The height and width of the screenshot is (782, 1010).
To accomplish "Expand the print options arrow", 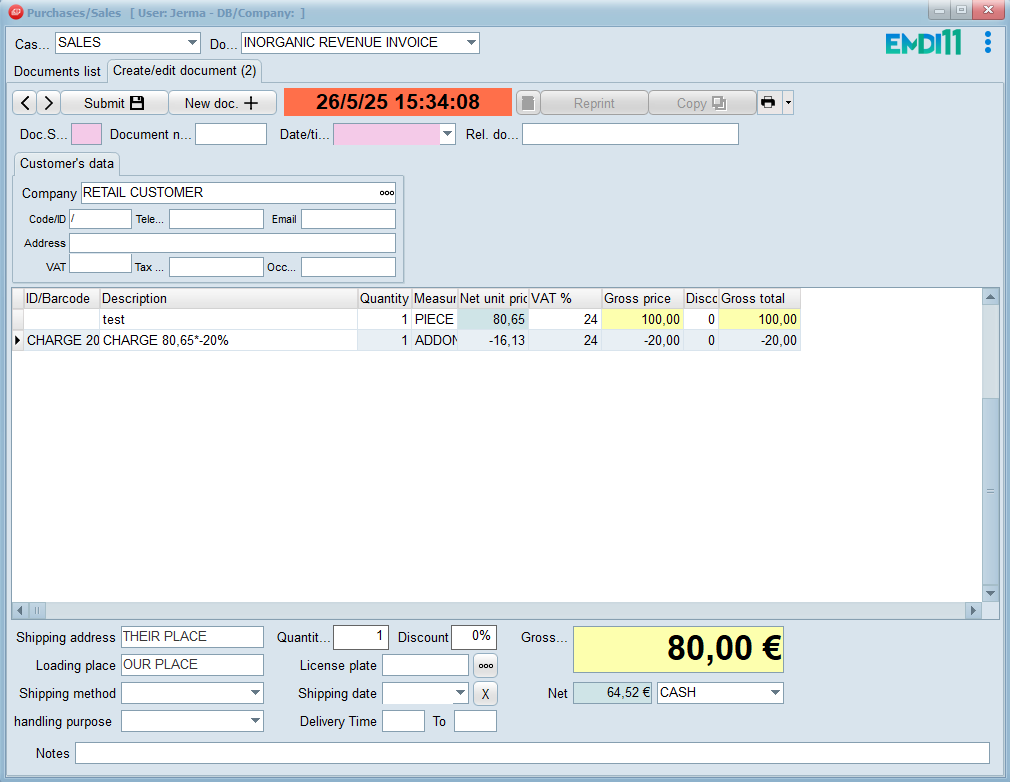I will pos(788,103).
